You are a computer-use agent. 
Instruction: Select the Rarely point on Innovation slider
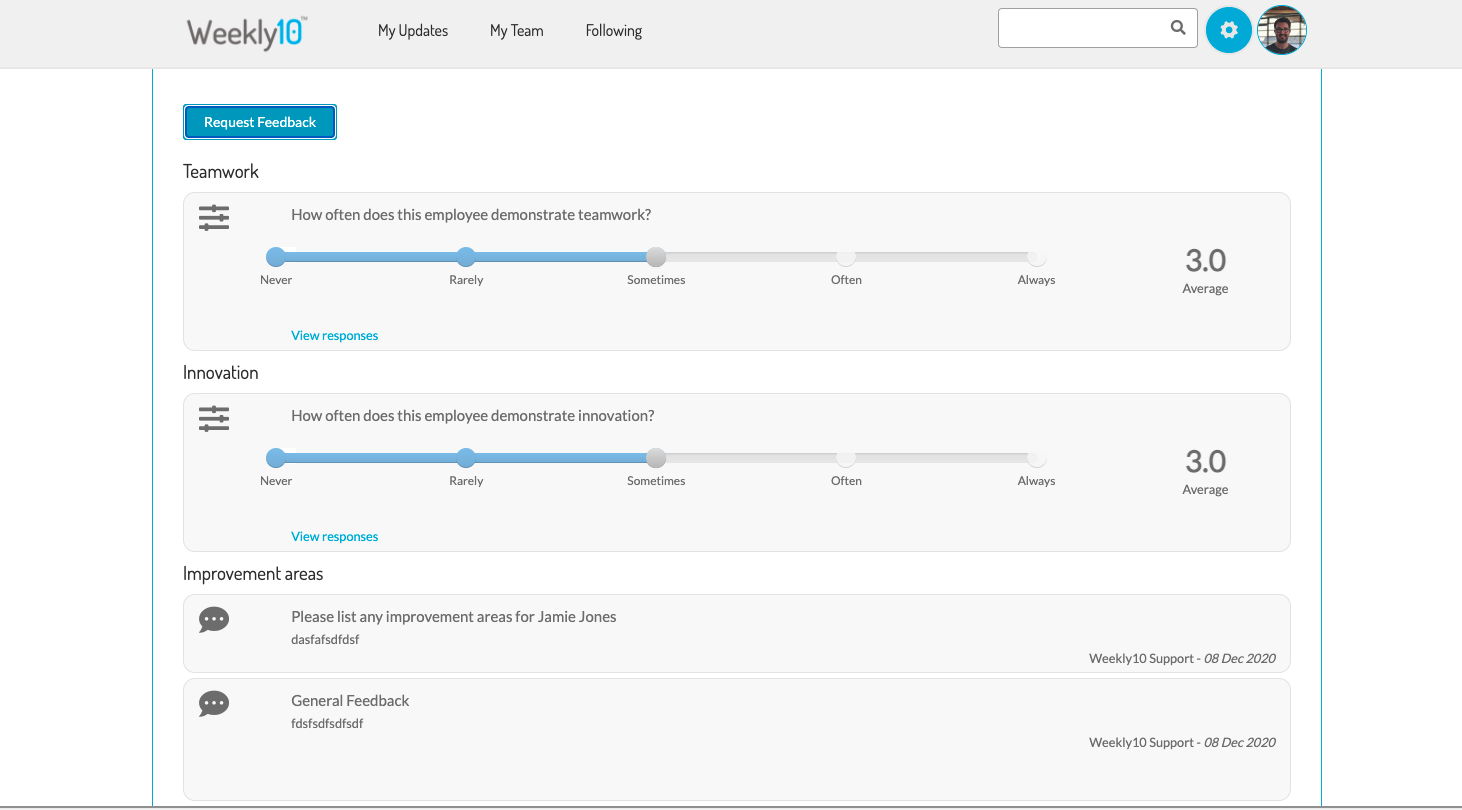click(x=466, y=458)
